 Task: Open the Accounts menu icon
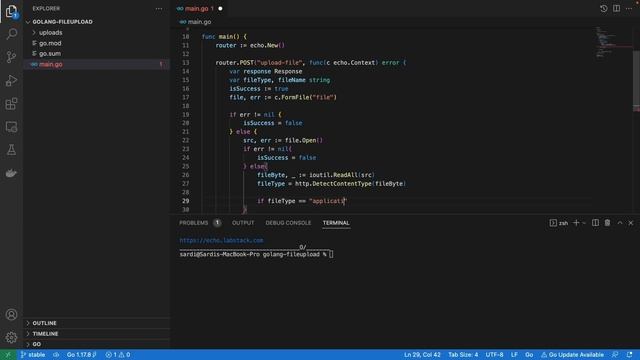tap(11, 315)
